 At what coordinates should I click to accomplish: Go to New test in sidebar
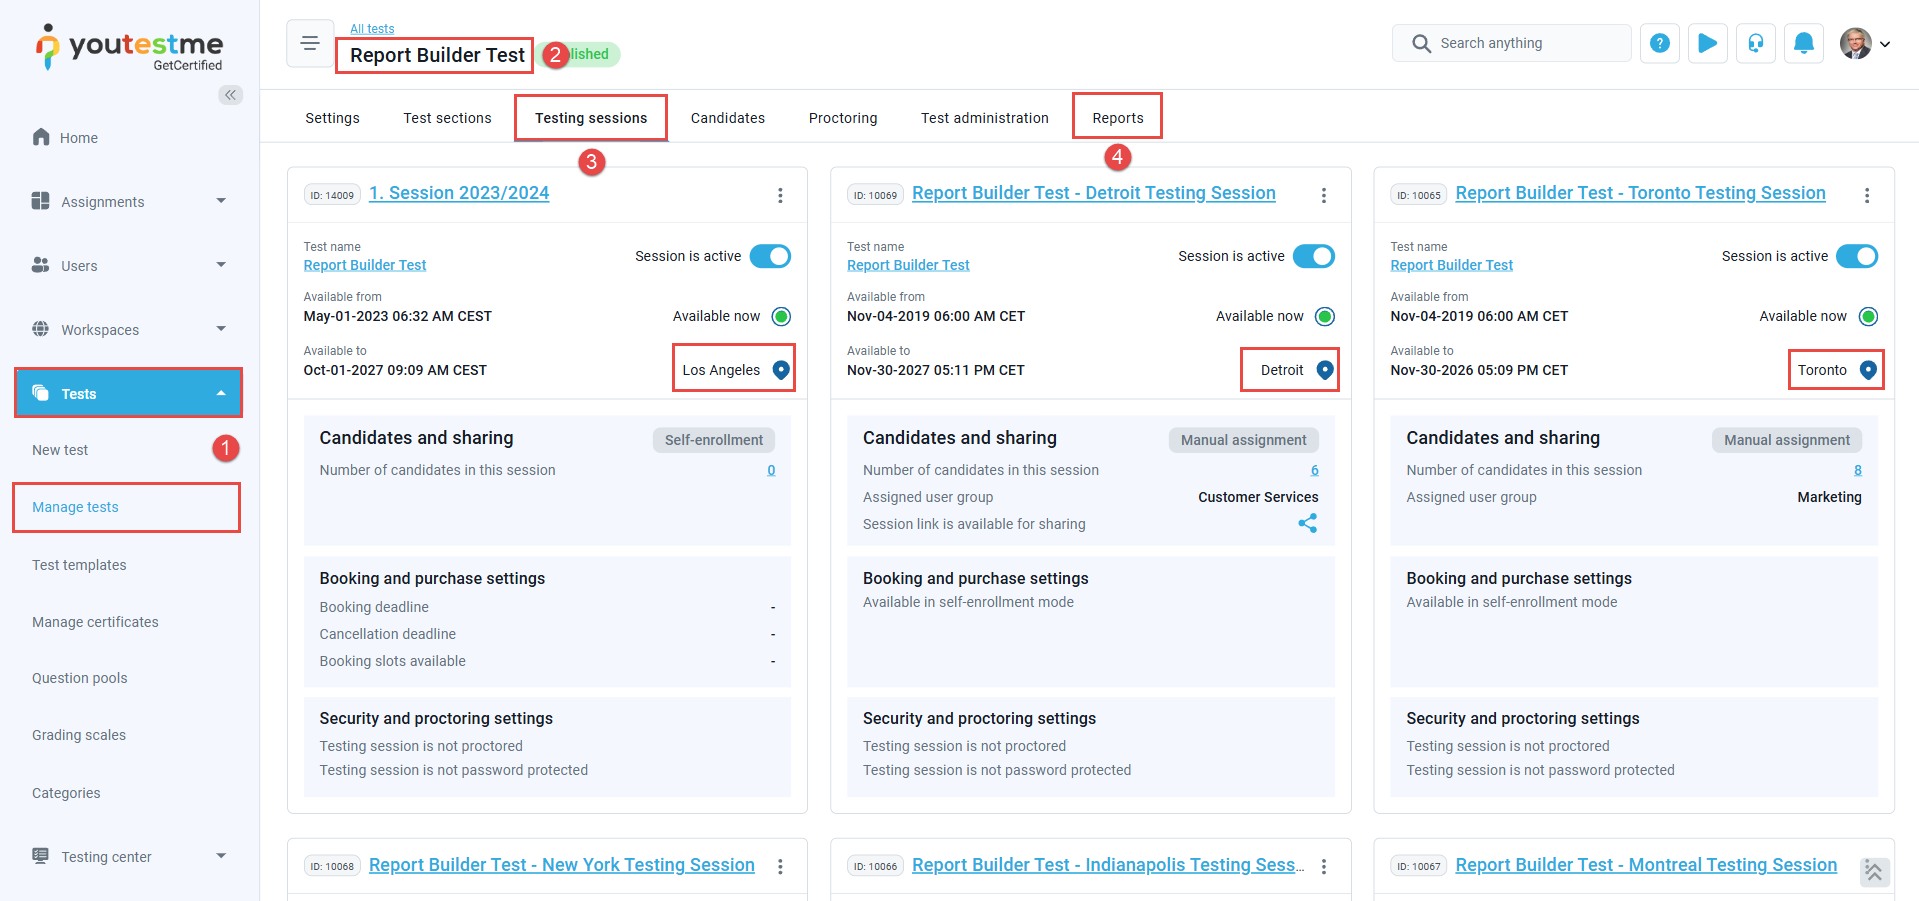click(60, 450)
